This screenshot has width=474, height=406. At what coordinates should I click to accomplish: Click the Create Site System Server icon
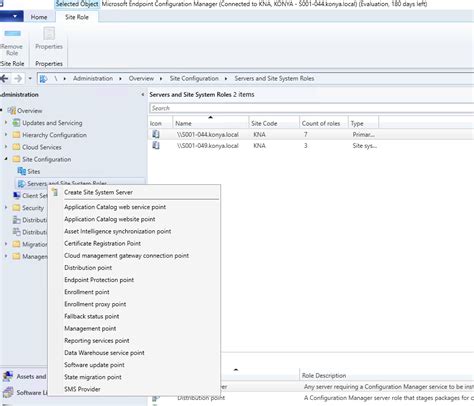(55, 192)
